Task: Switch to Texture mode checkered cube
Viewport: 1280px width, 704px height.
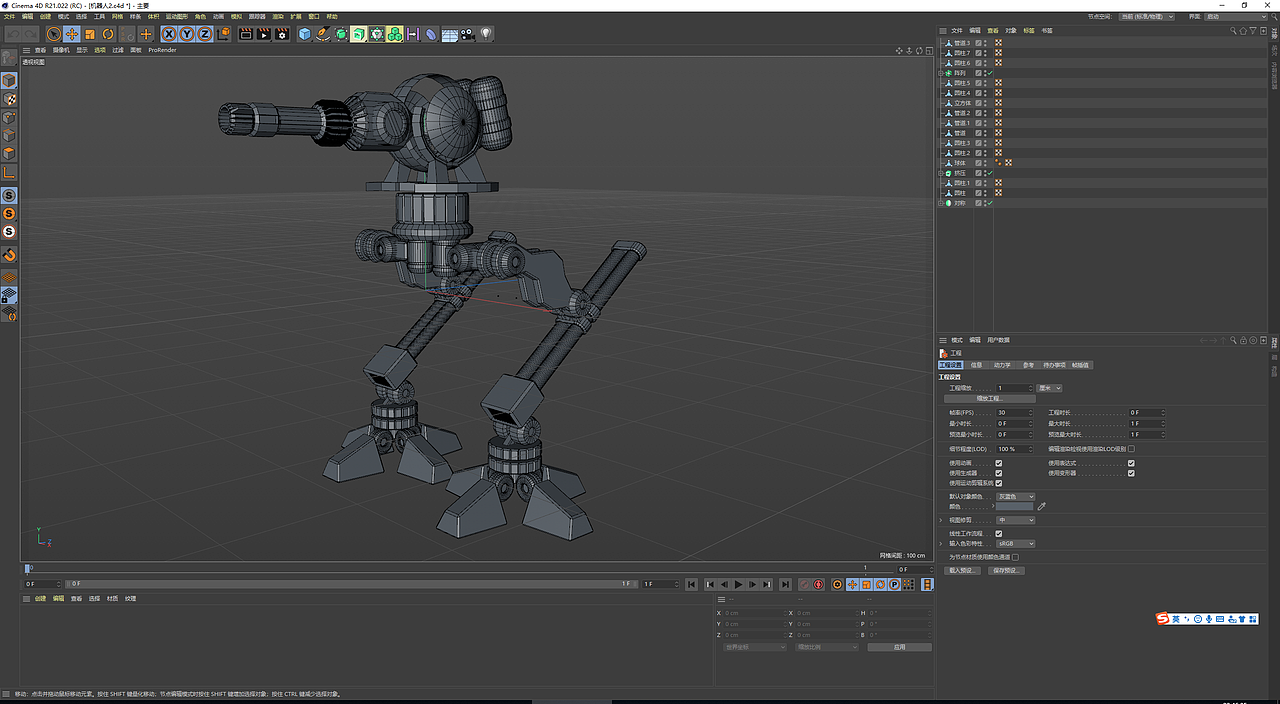Action: pos(9,99)
